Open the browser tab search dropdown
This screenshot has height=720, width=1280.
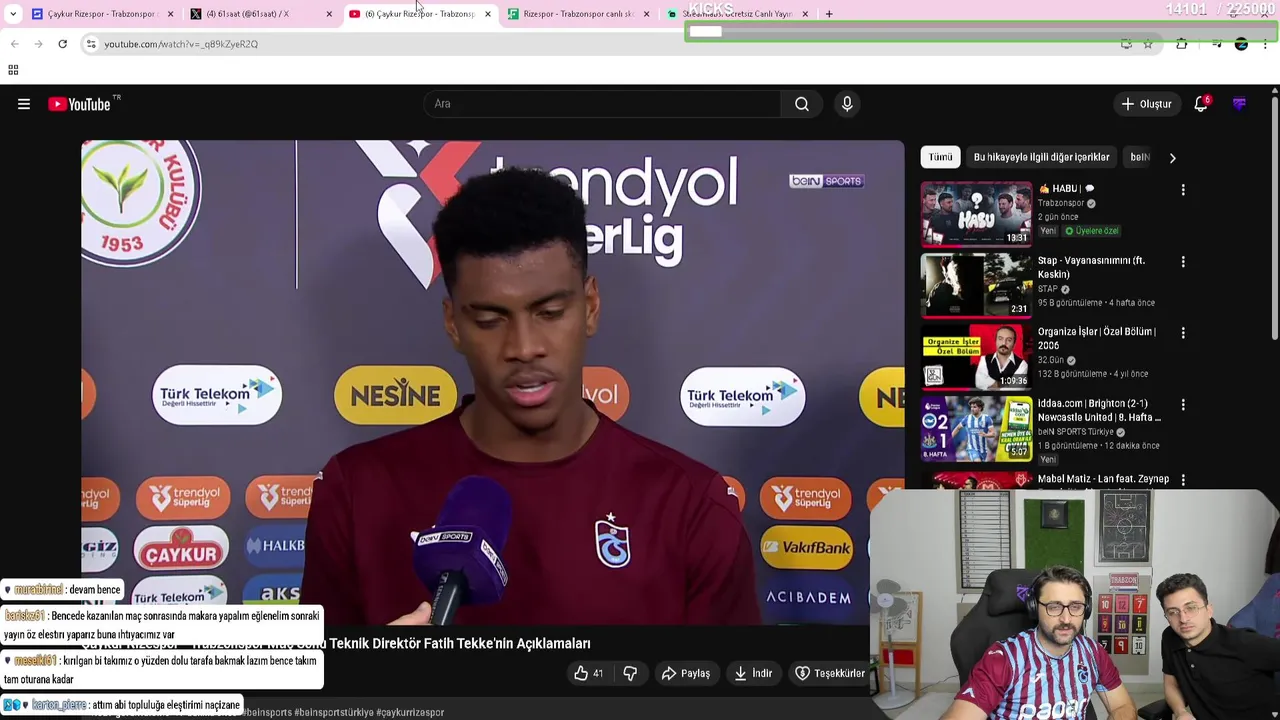click(13, 14)
